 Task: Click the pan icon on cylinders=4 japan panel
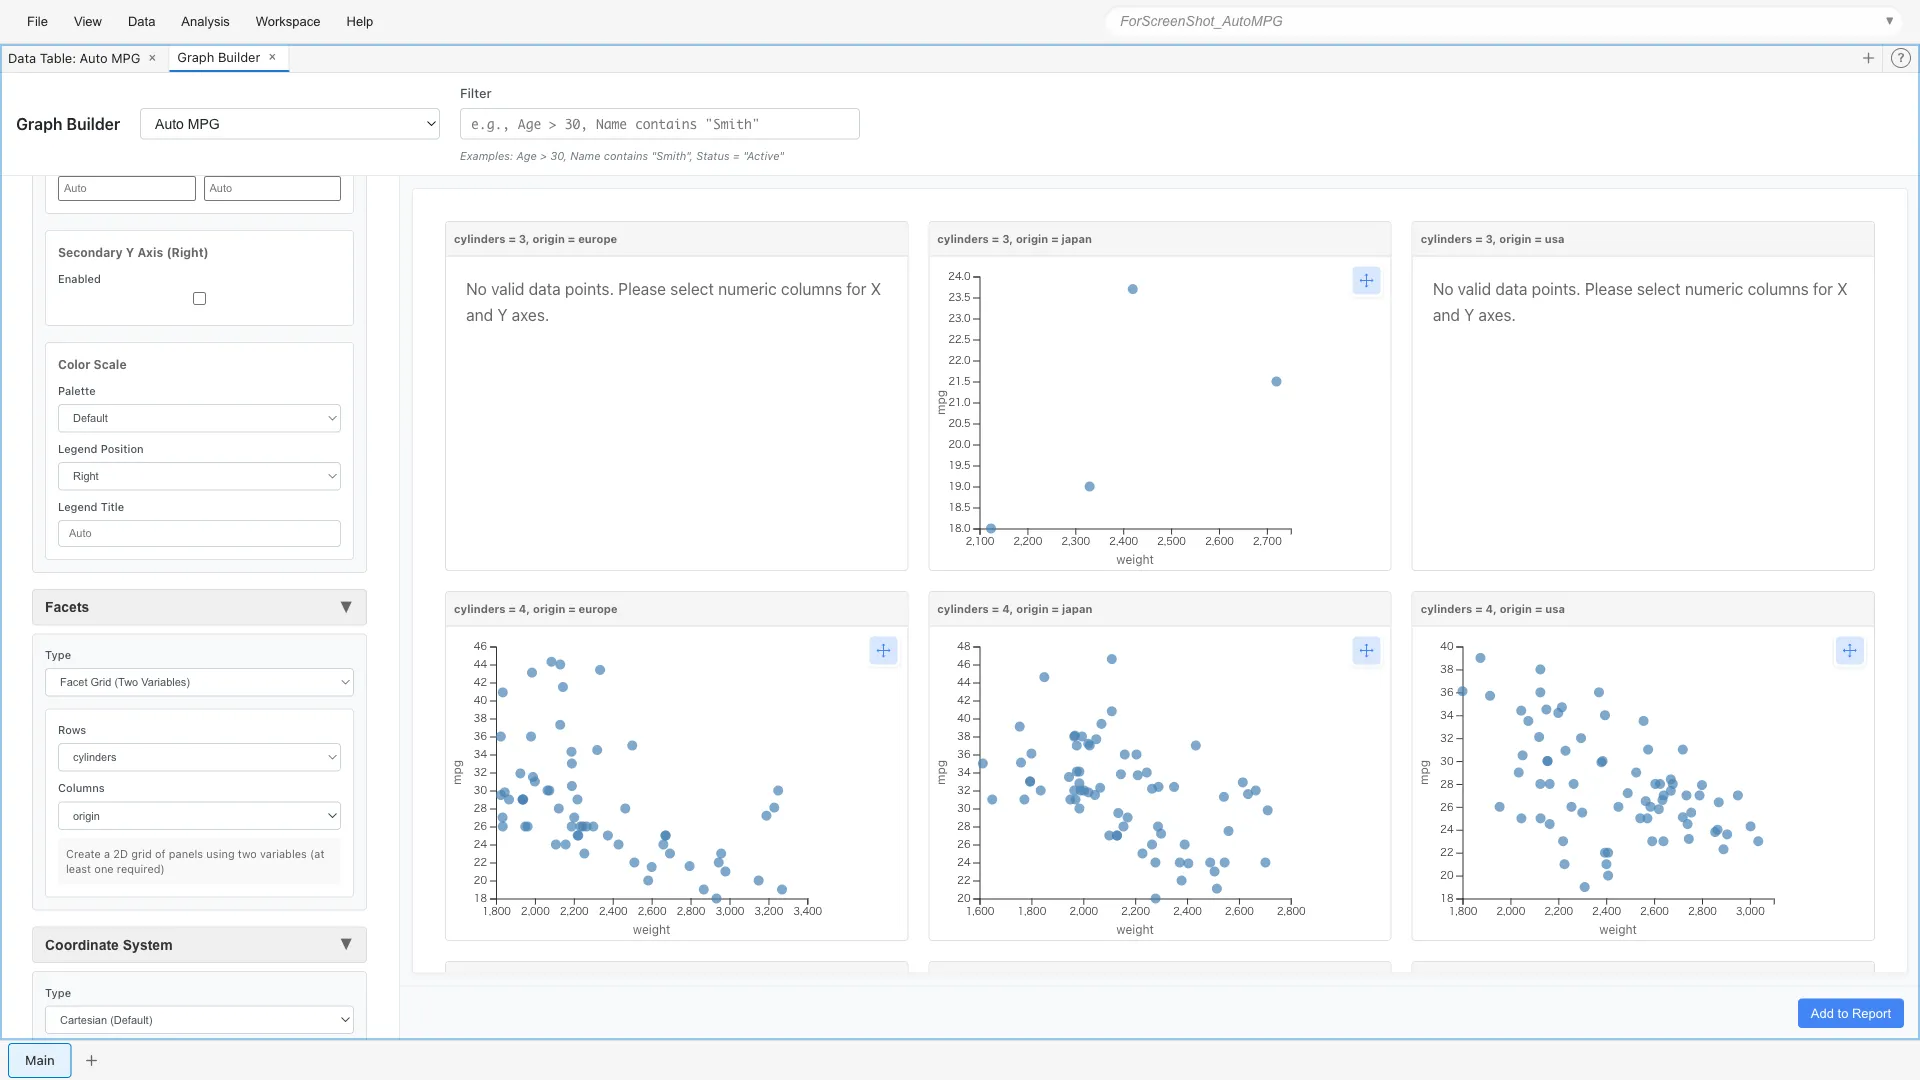[x=1366, y=650]
